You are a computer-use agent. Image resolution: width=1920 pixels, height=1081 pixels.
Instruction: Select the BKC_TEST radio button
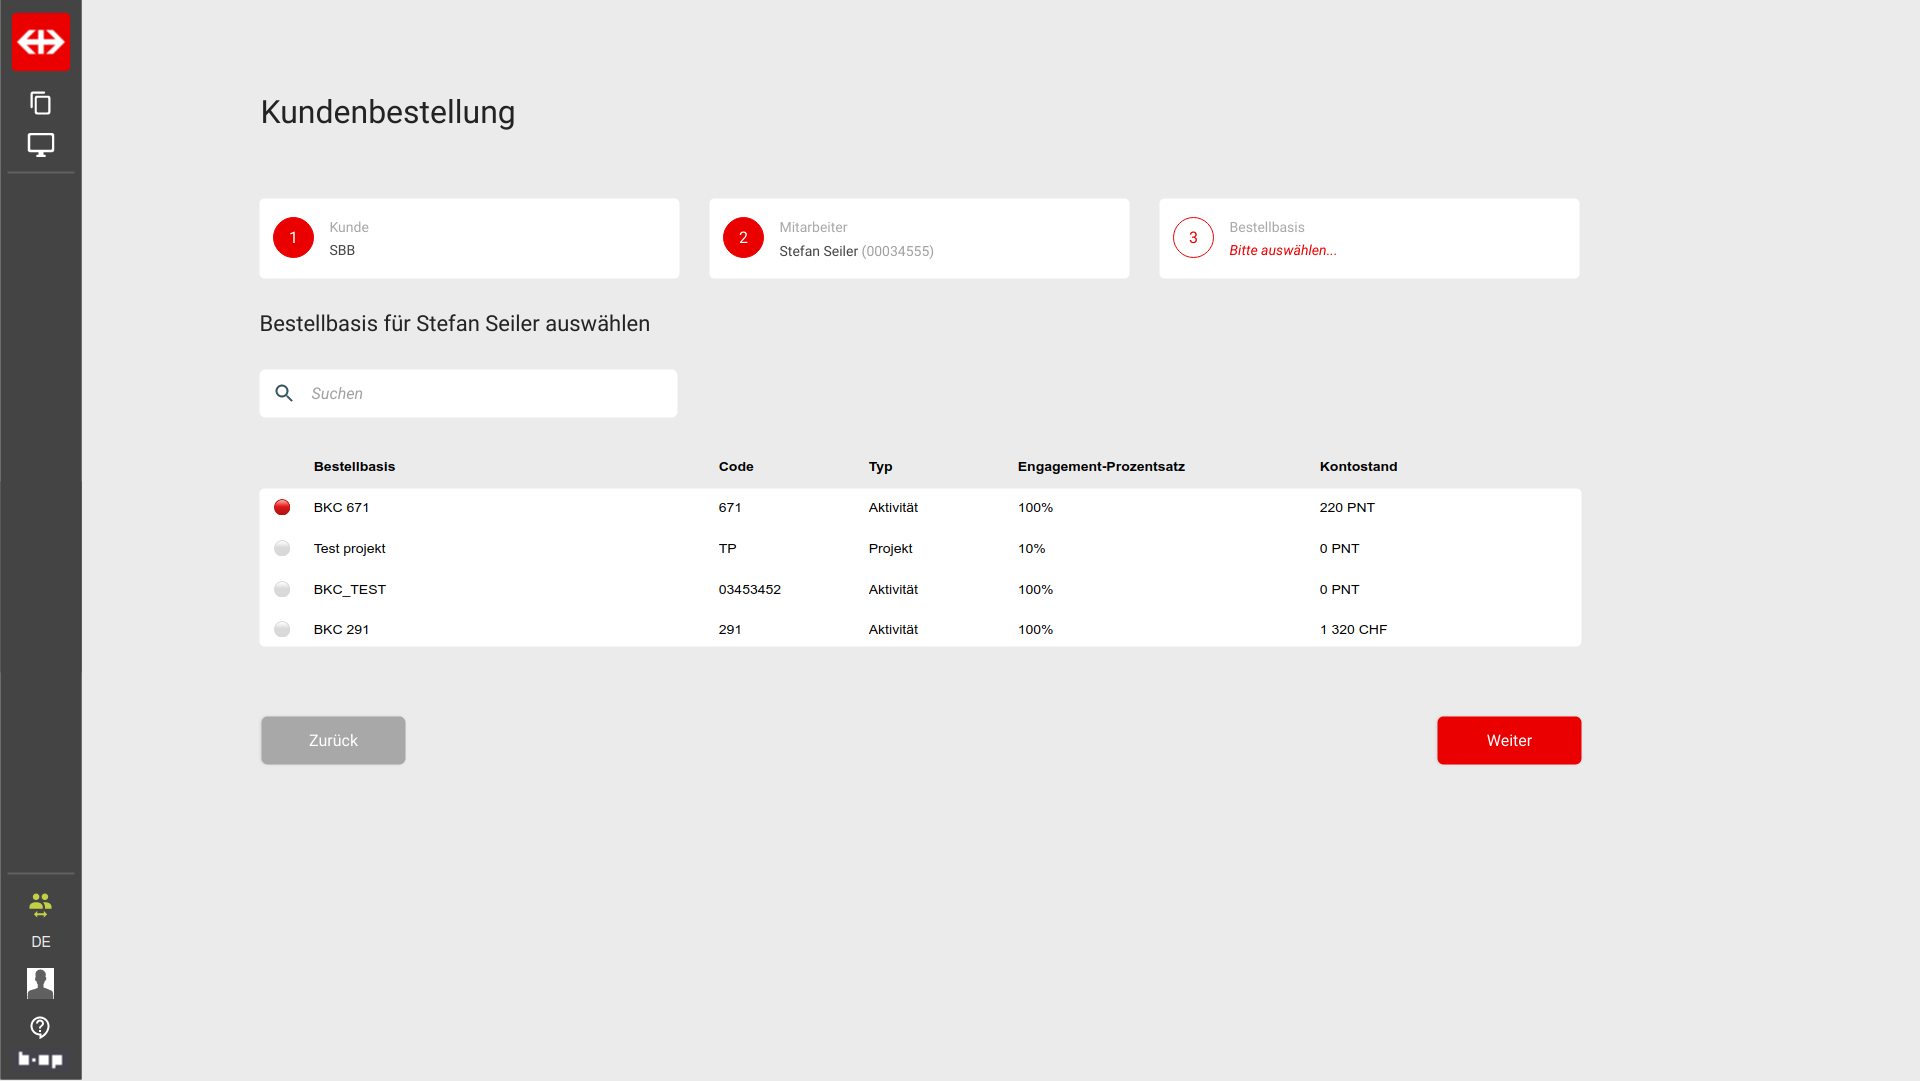(282, 590)
